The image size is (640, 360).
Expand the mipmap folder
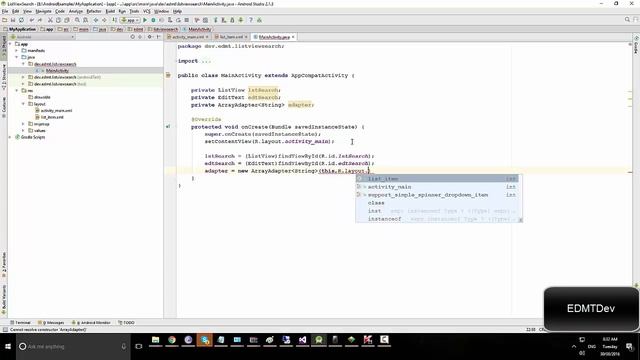[x=23, y=124]
